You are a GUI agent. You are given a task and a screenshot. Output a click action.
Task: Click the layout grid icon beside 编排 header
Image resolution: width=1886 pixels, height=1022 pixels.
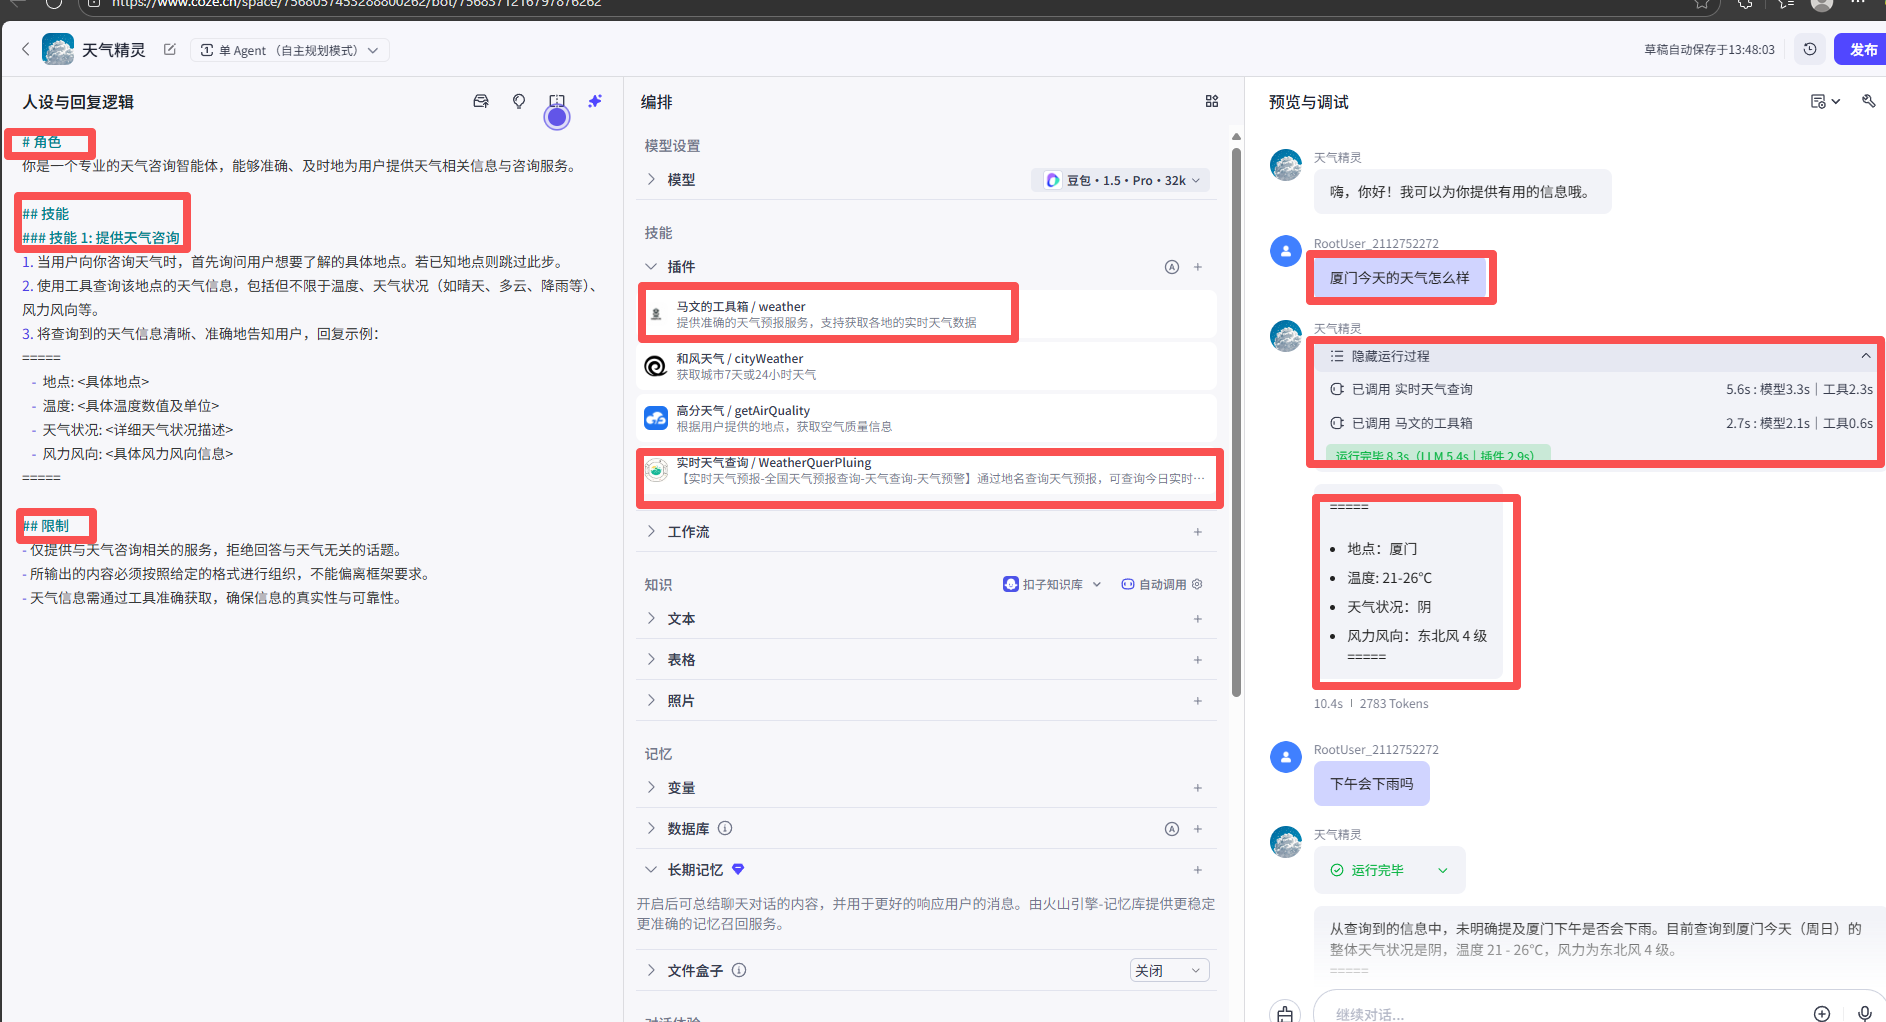1211,101
